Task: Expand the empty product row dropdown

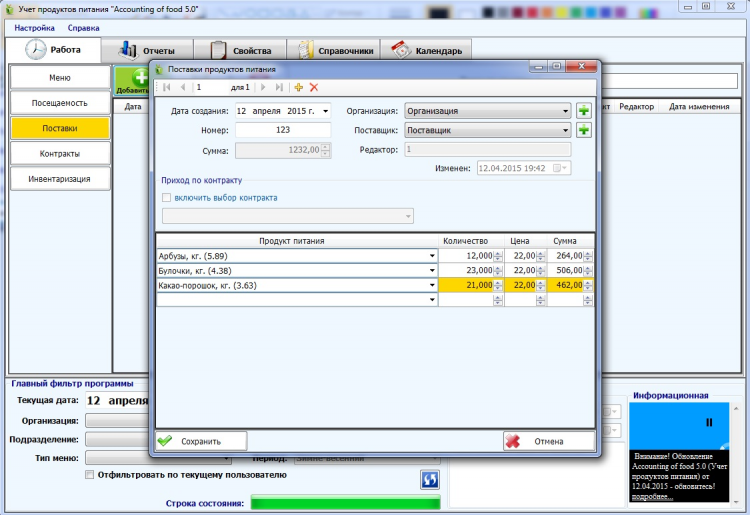Action: (x=432, y=300)
